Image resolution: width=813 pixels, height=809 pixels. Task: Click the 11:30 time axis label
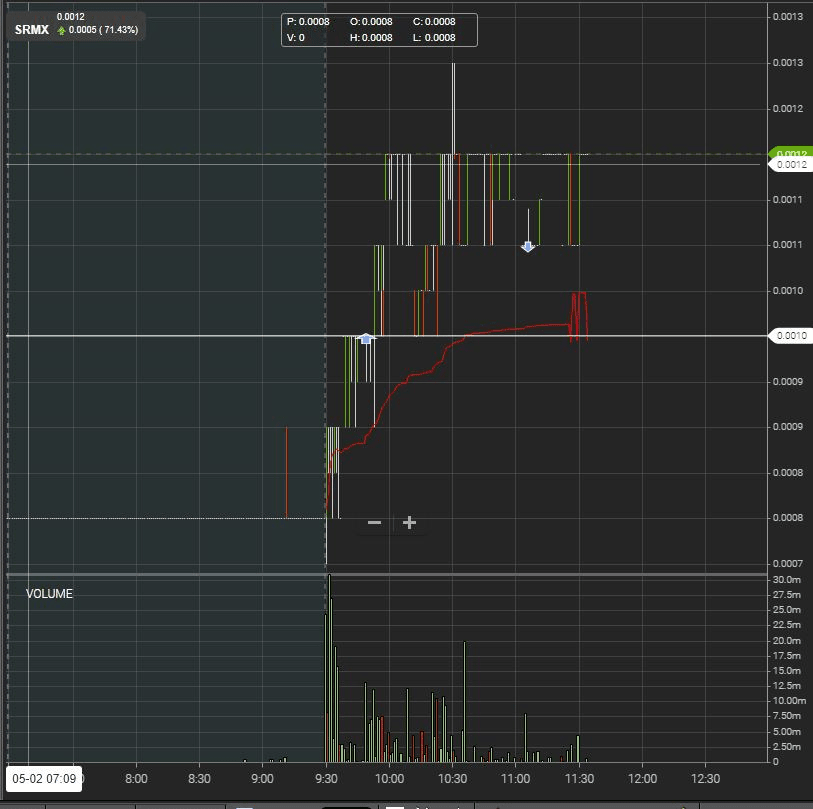pyautogui.click(x=579, y=779)
